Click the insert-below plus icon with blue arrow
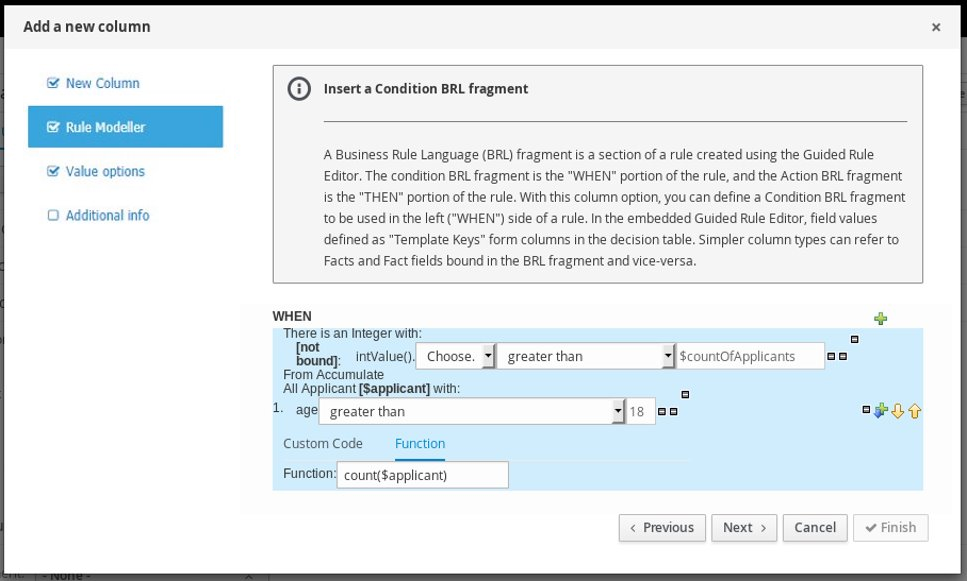Viewport: 968px width, 581px height. coord(881,411)
